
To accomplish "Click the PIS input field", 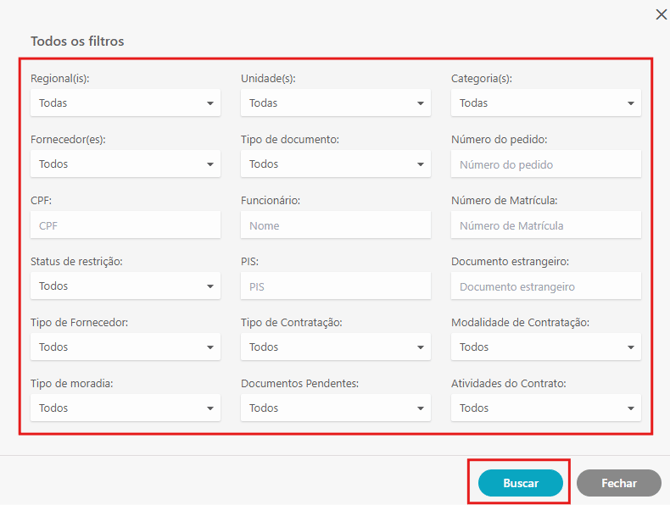I will coord(335,286).
